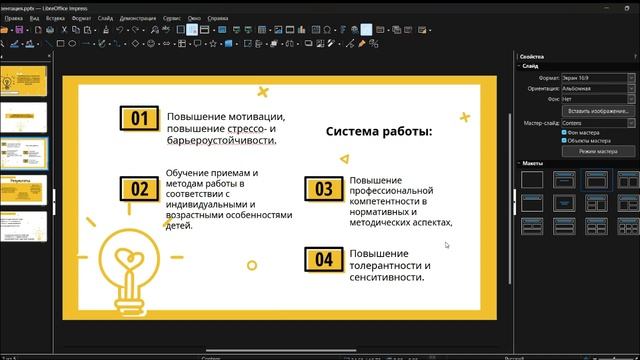640x360 pixels.
Task: Click Insert Text Box icon
Action: pyautogui.click(x=316, y=30)
